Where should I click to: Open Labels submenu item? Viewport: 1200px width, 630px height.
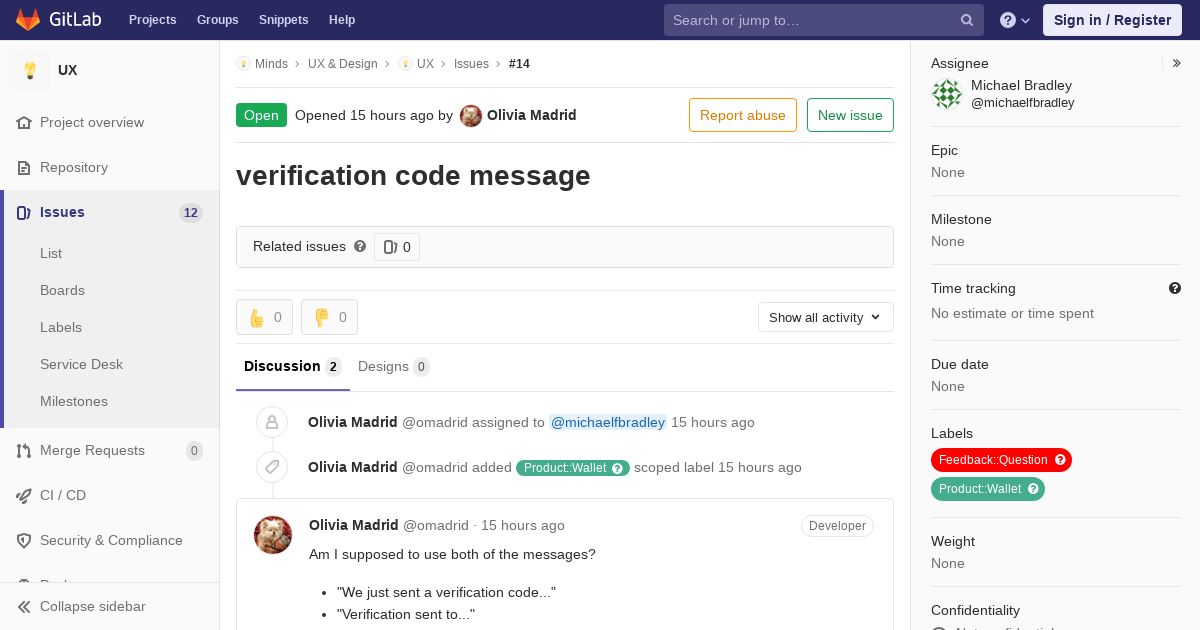point(61,327)
